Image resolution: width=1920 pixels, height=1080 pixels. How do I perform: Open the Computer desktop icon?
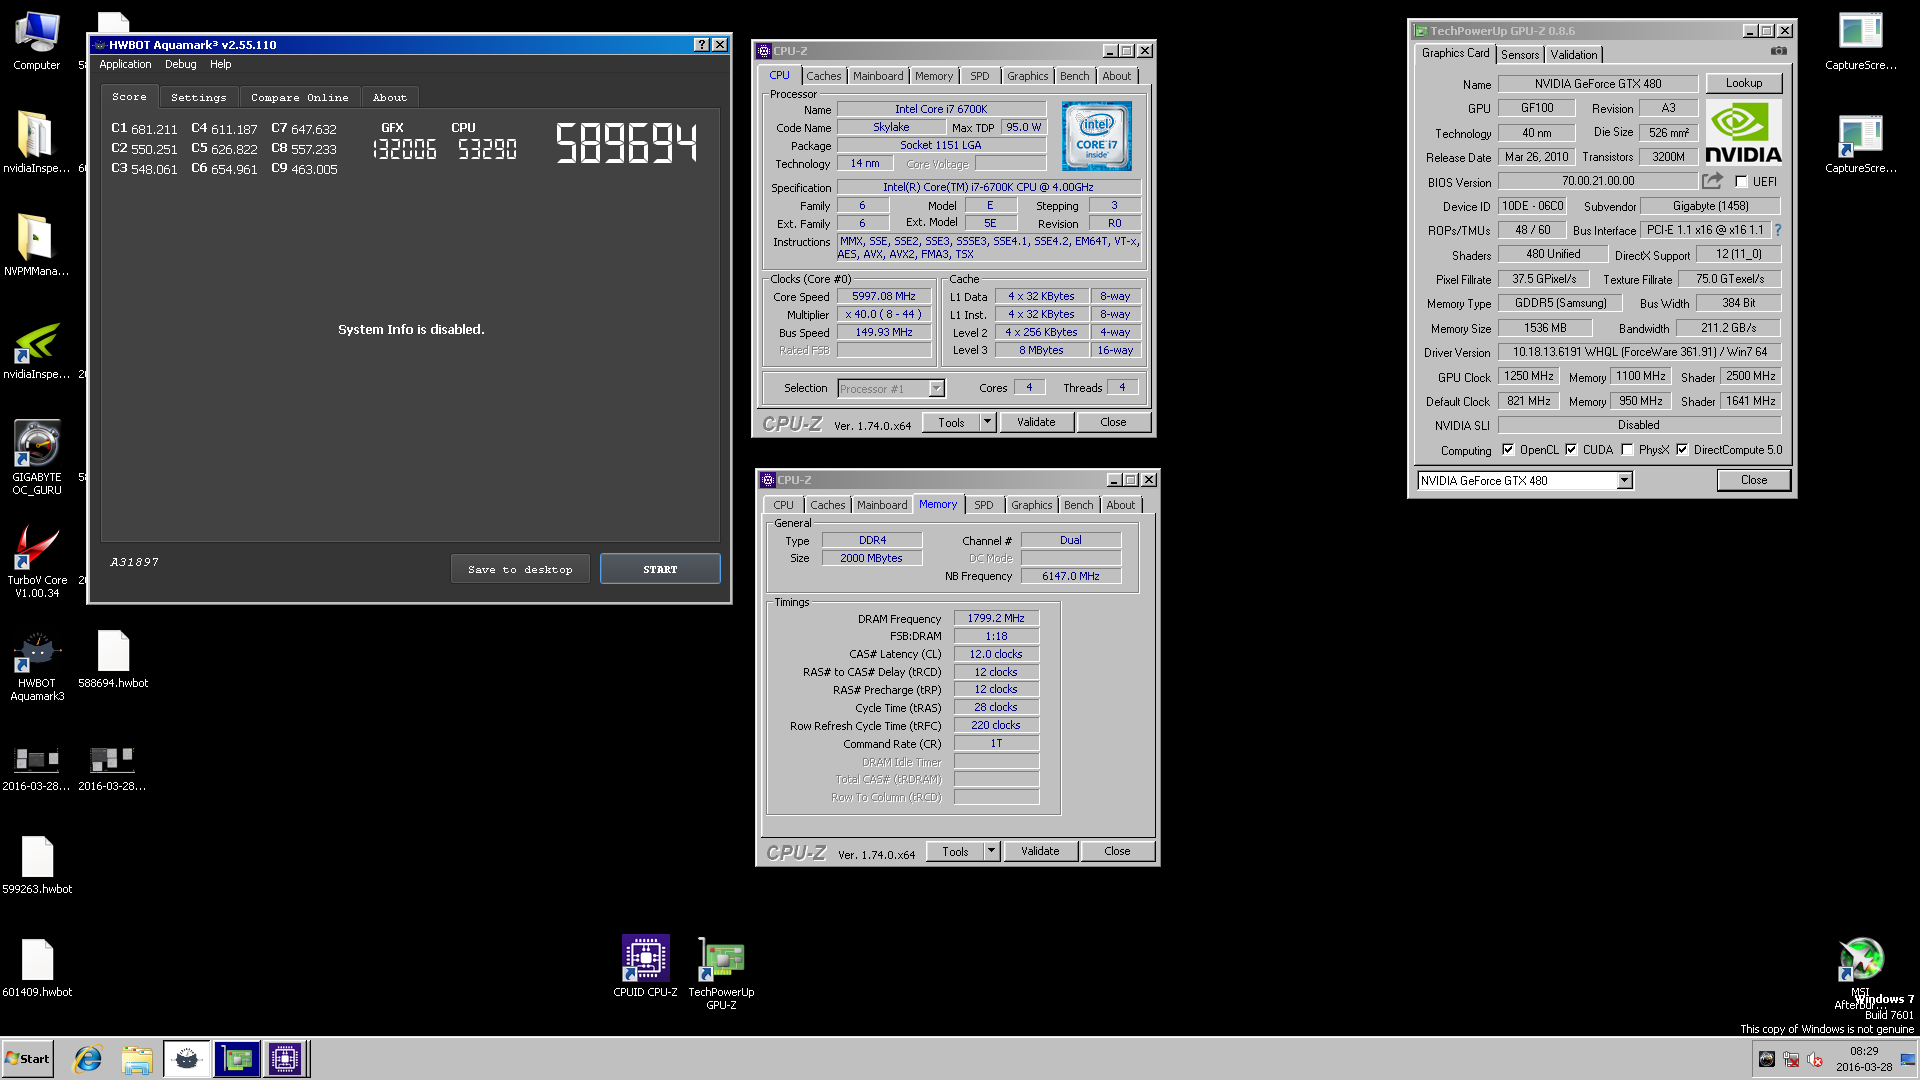37,41
